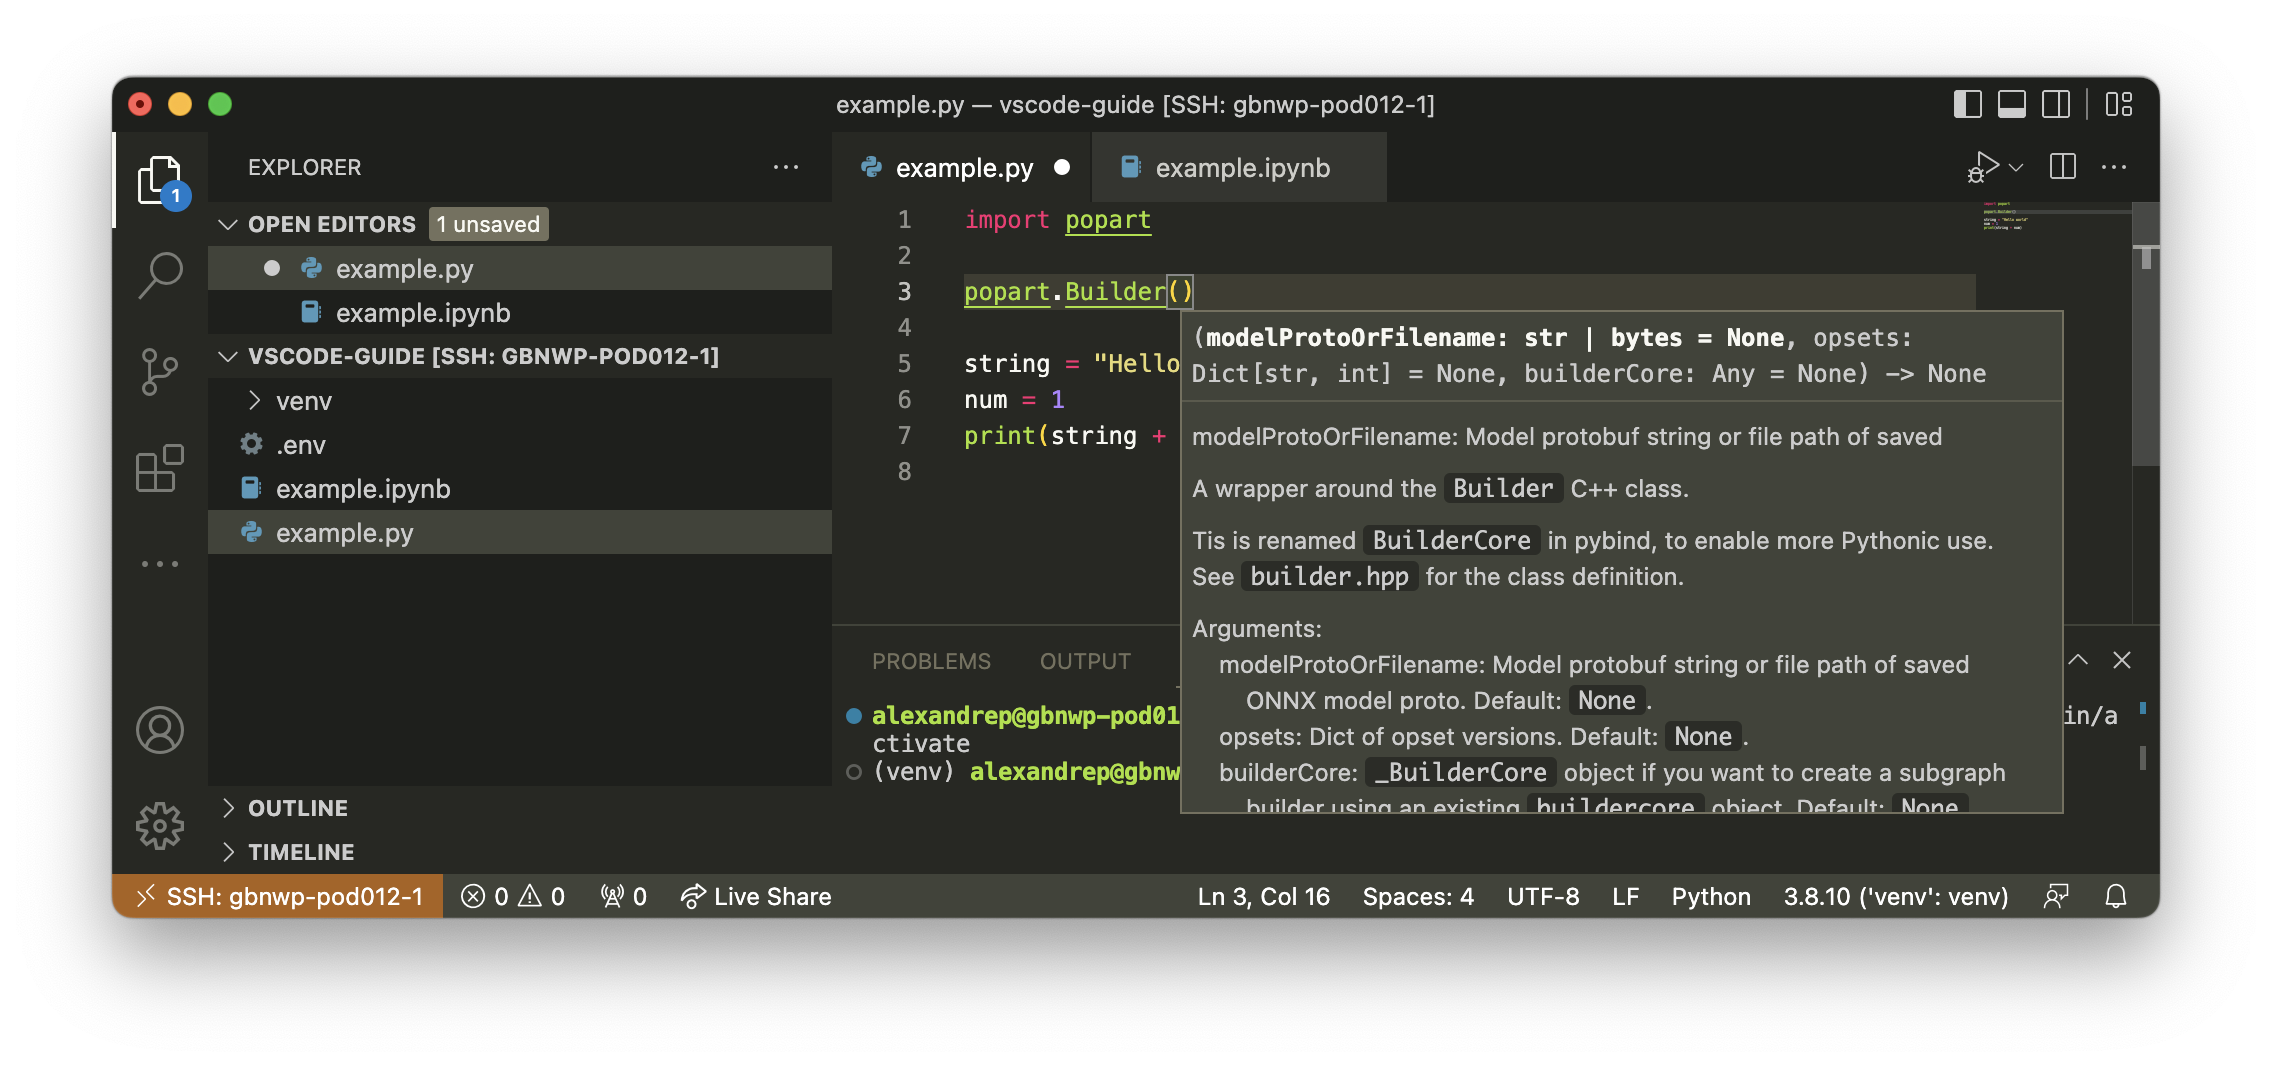
Task: Toggle the Secondary Side Bar
Action: (x=2056, y=103)
